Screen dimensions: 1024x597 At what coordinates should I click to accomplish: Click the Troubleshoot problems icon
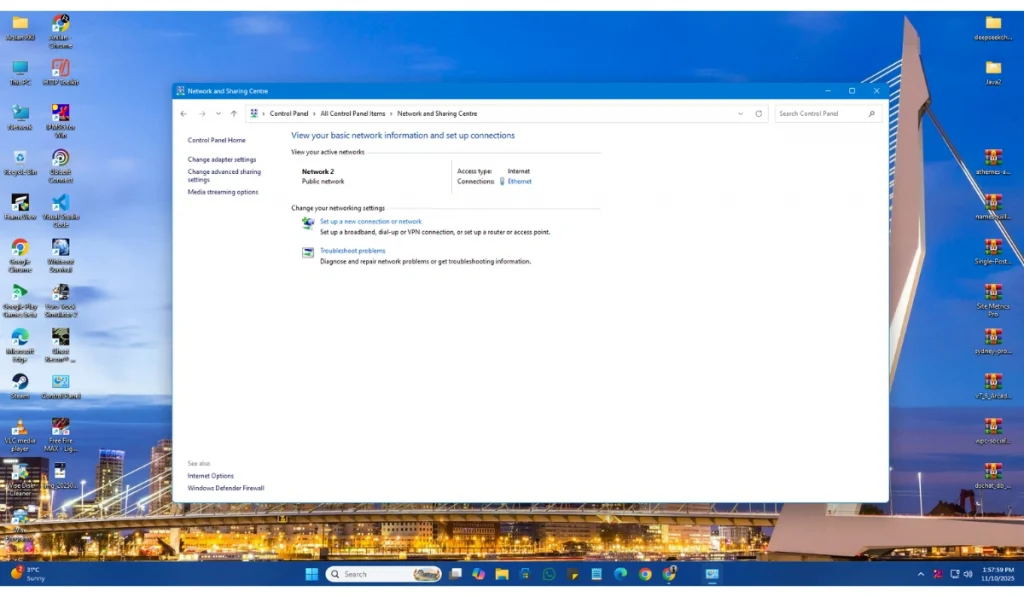308,253
